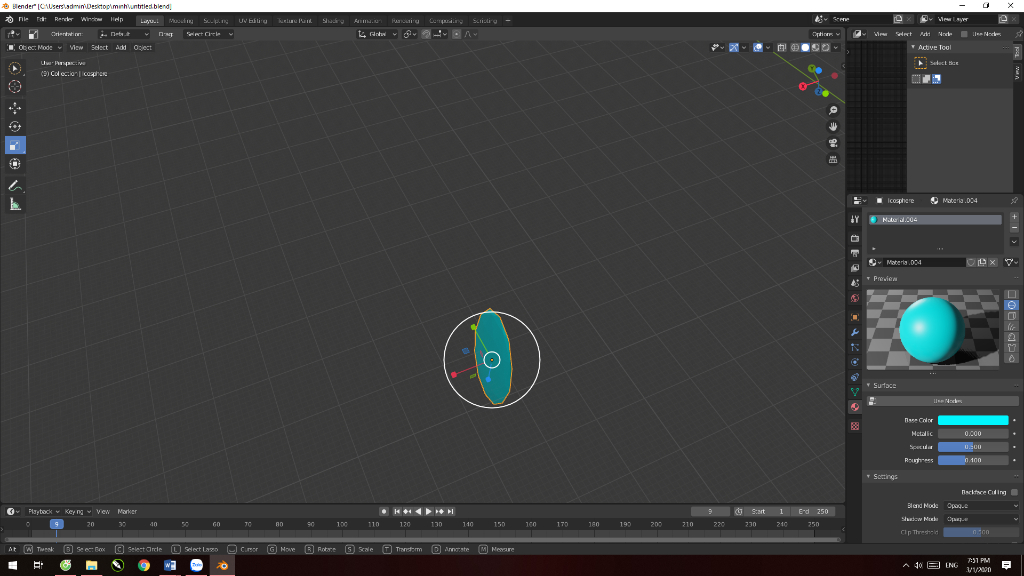
Task: Open the Select Circle drag dropdown
Action: 208,34
